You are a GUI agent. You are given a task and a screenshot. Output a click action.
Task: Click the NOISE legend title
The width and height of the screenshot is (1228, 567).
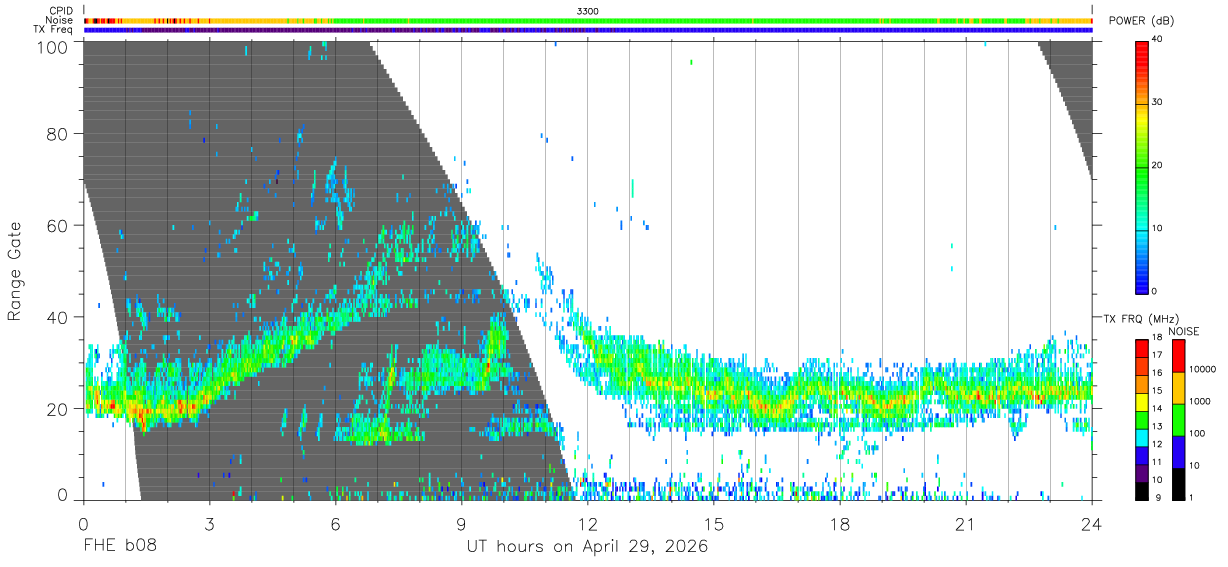(x=1184, y=331)
